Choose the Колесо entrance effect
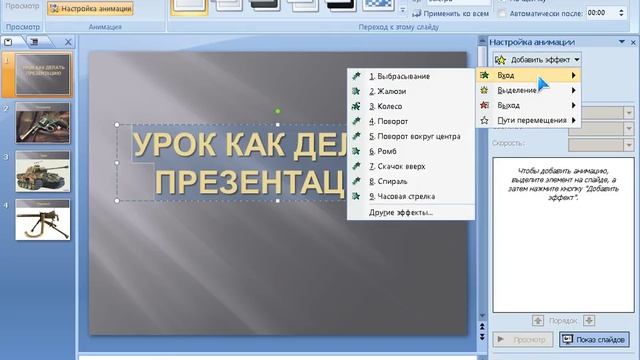Screen dimensions: 640x360 coord(411,106)
